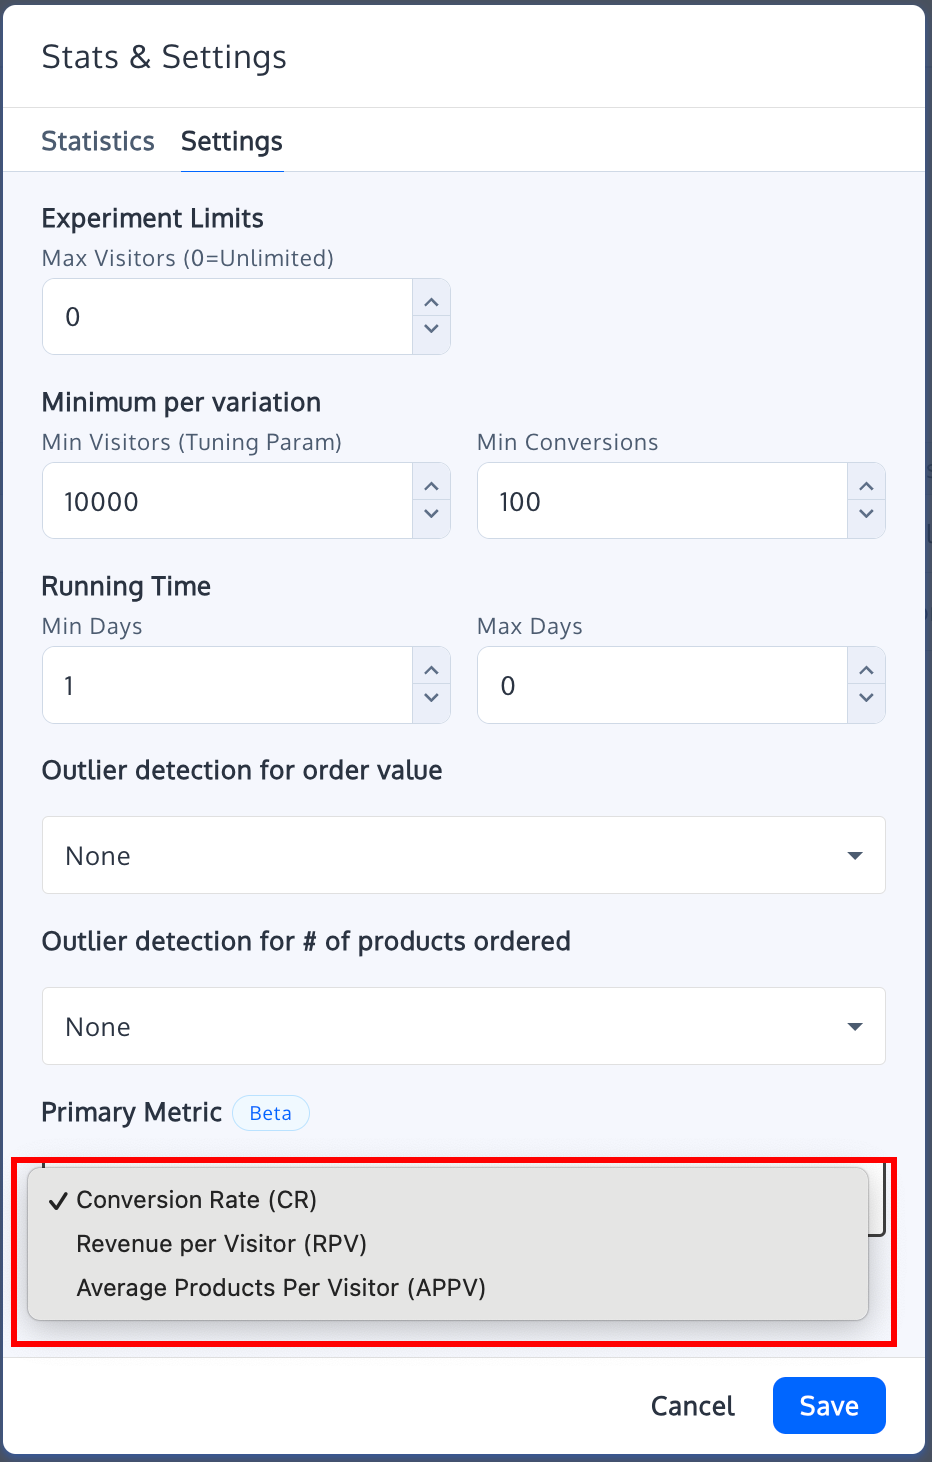Switch to the Settings tab

(x=231, y=141)
